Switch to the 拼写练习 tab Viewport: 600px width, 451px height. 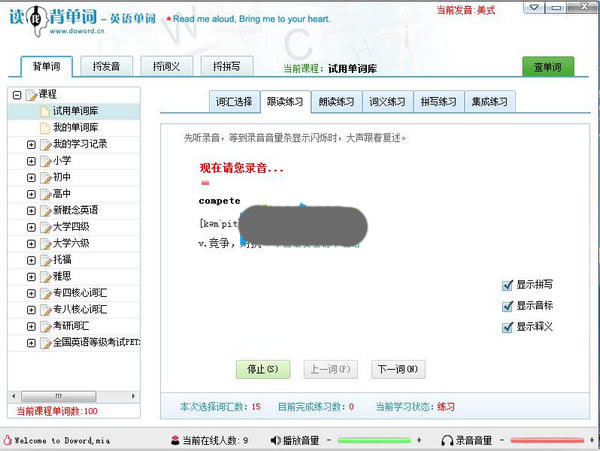pos(437,101)
